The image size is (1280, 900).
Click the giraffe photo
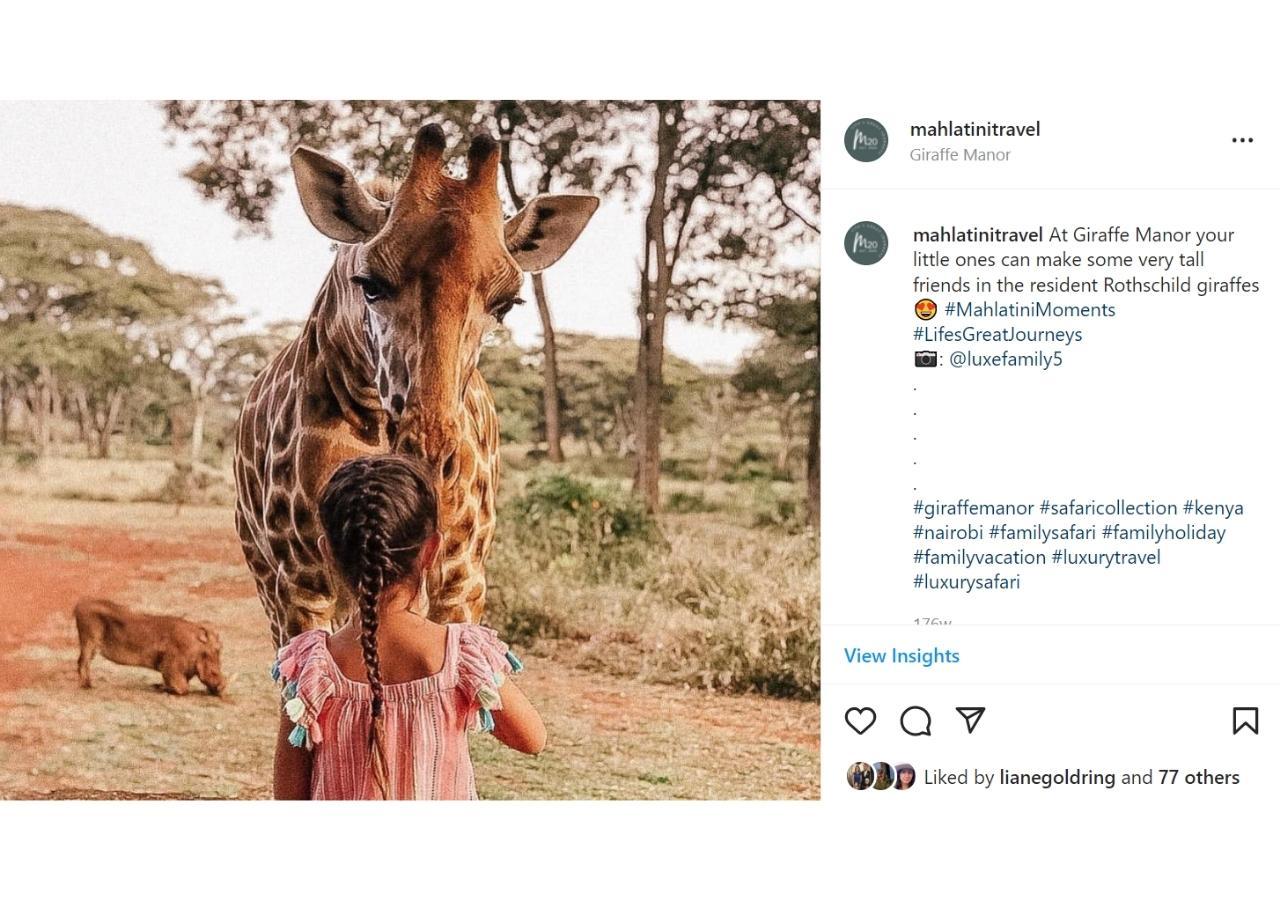[x=410, y=450]
